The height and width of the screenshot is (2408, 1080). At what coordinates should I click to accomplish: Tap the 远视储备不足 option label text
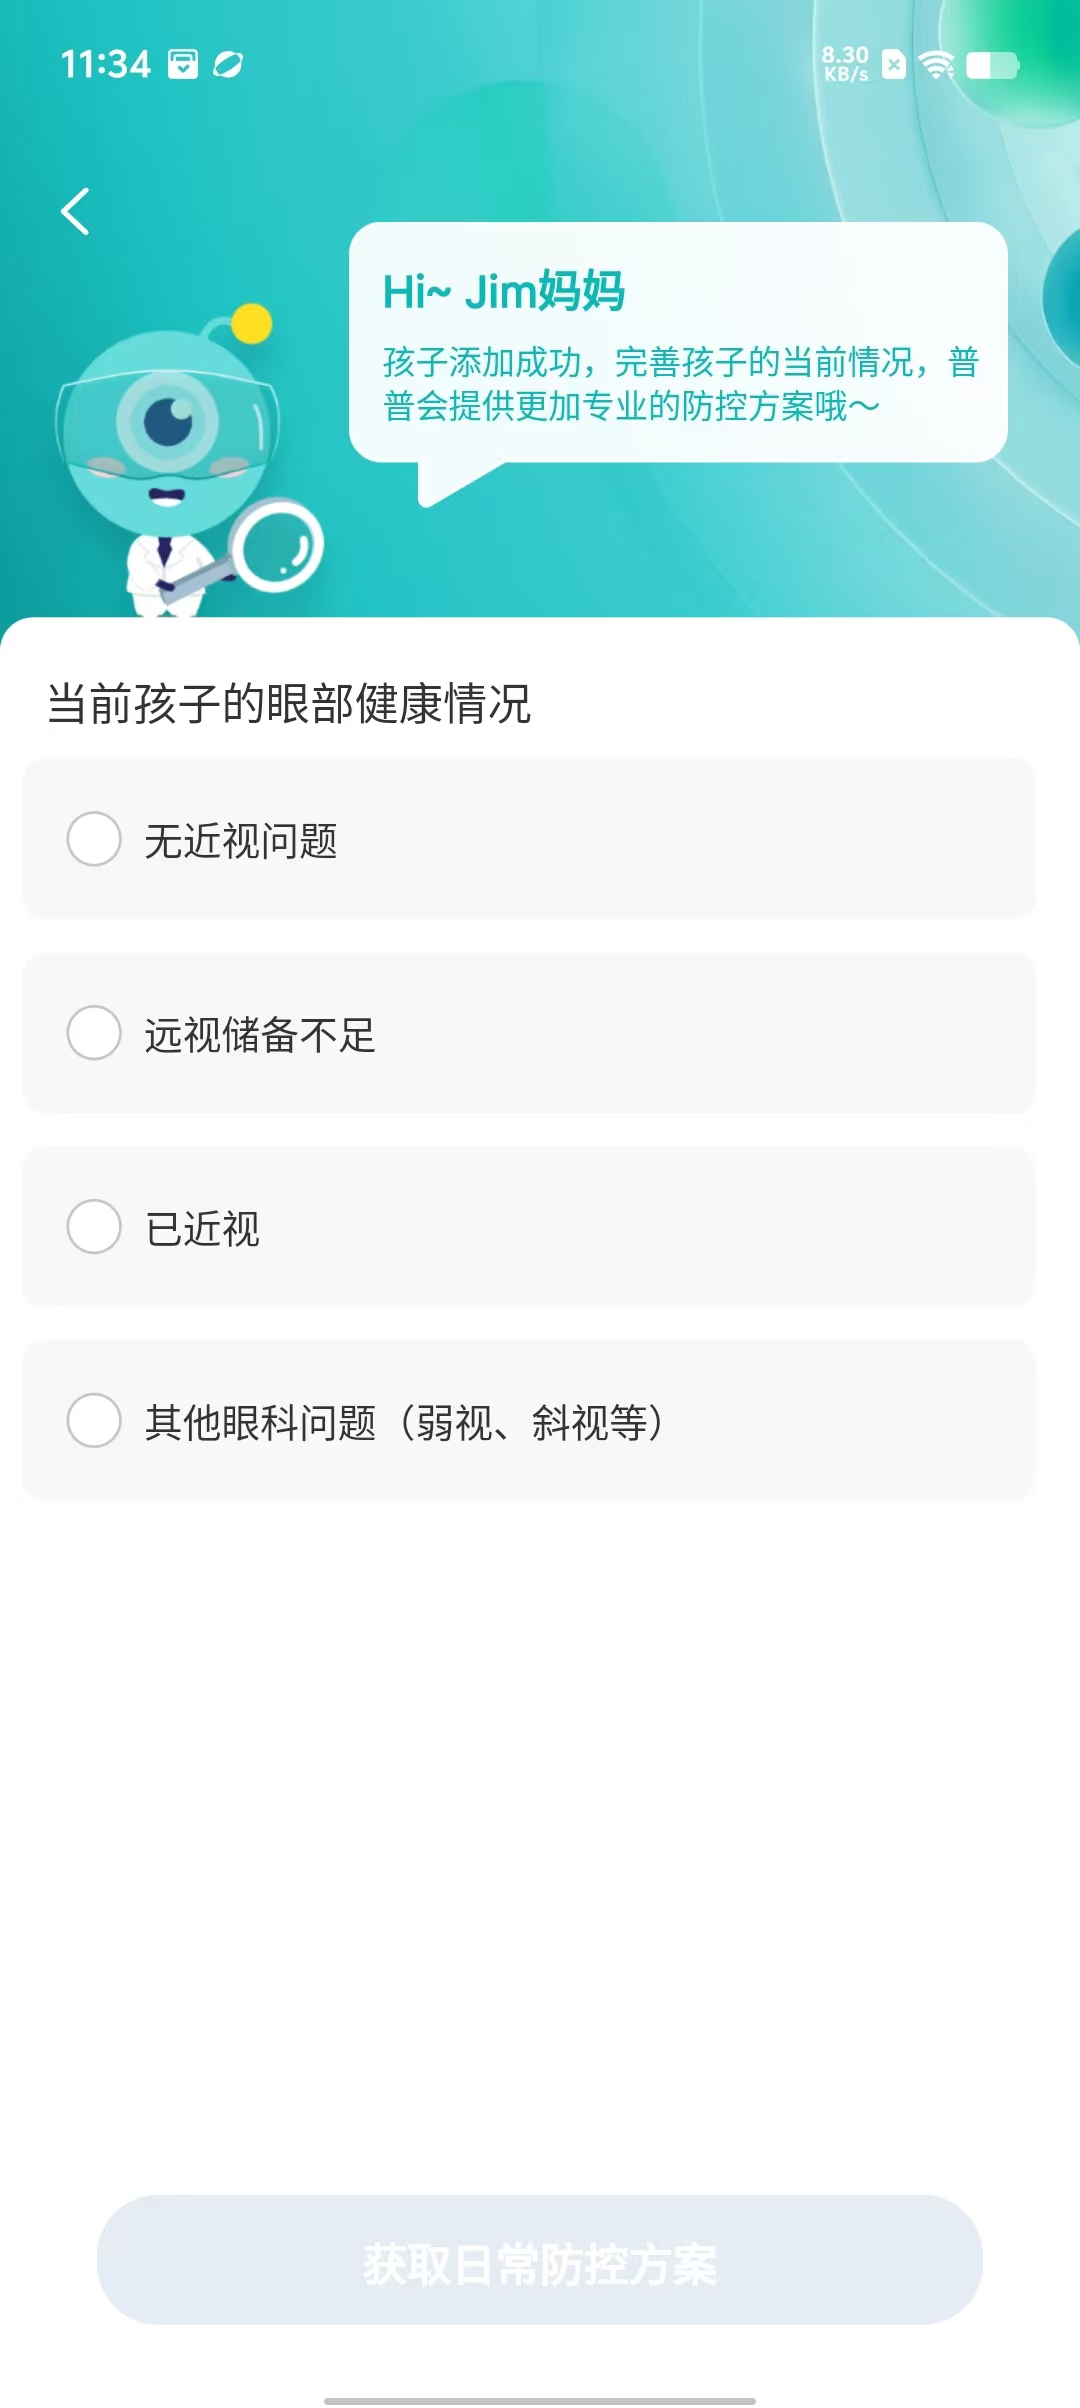pyautogui.click(x=260, y=1034)
